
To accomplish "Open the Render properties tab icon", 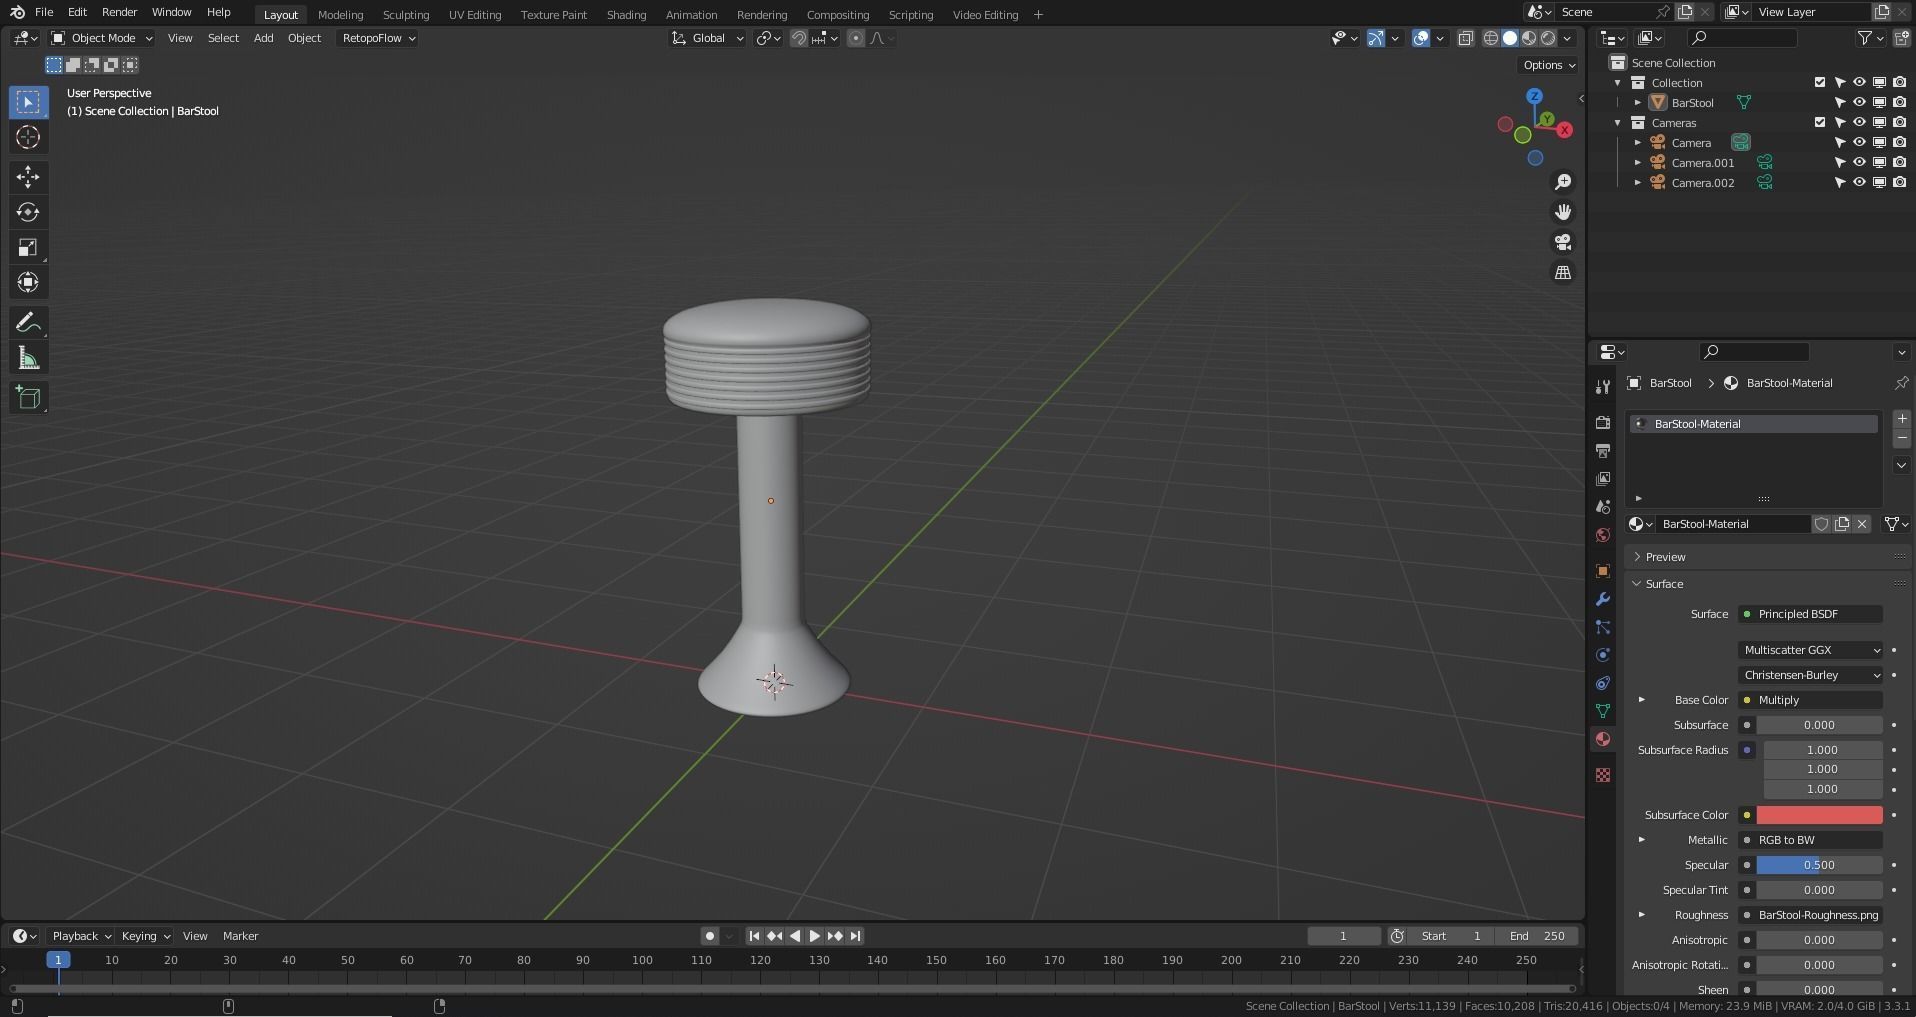I will (x=1603, y=423).
